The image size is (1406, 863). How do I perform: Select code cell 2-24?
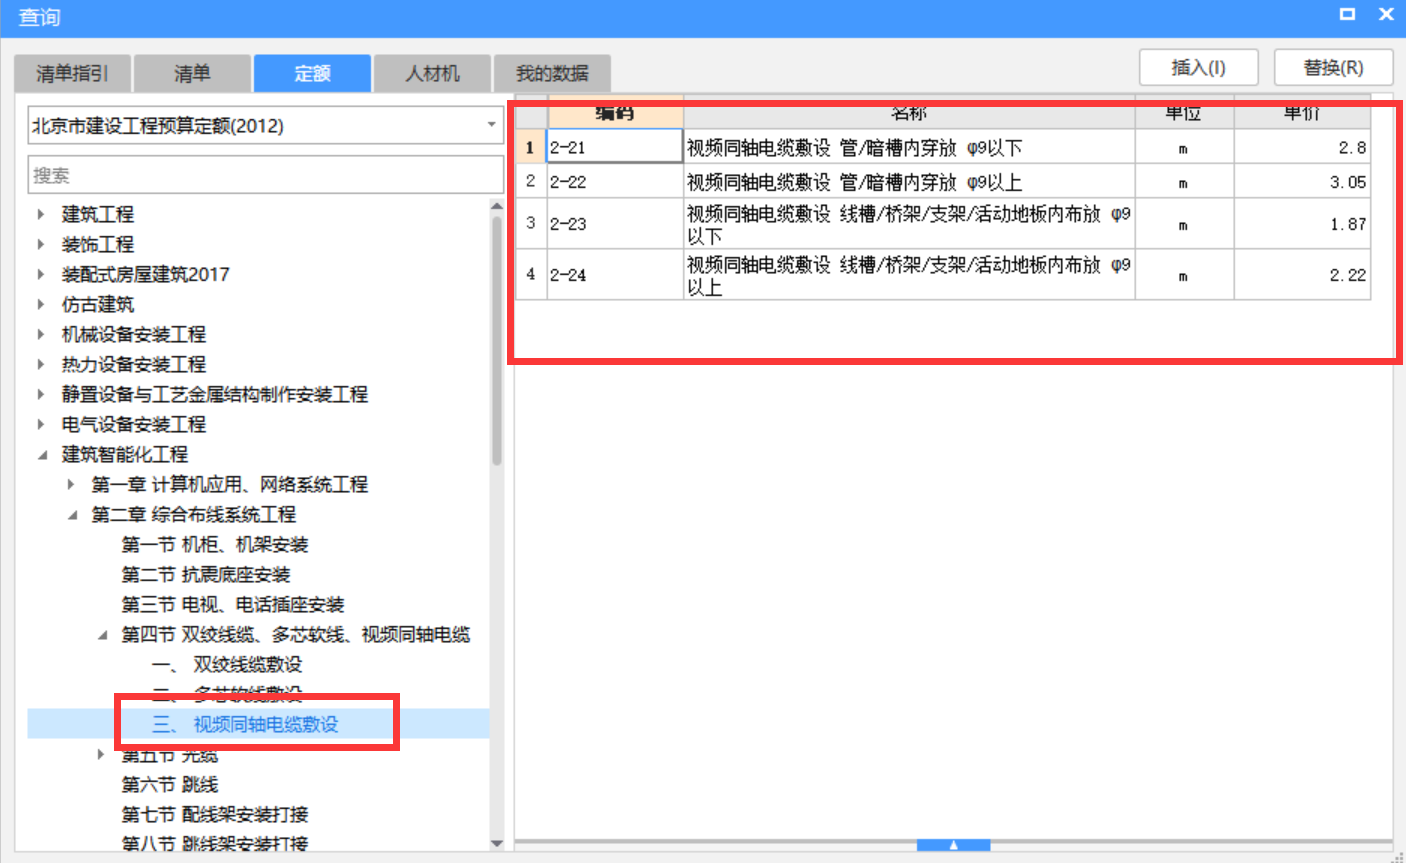point(615,275)
